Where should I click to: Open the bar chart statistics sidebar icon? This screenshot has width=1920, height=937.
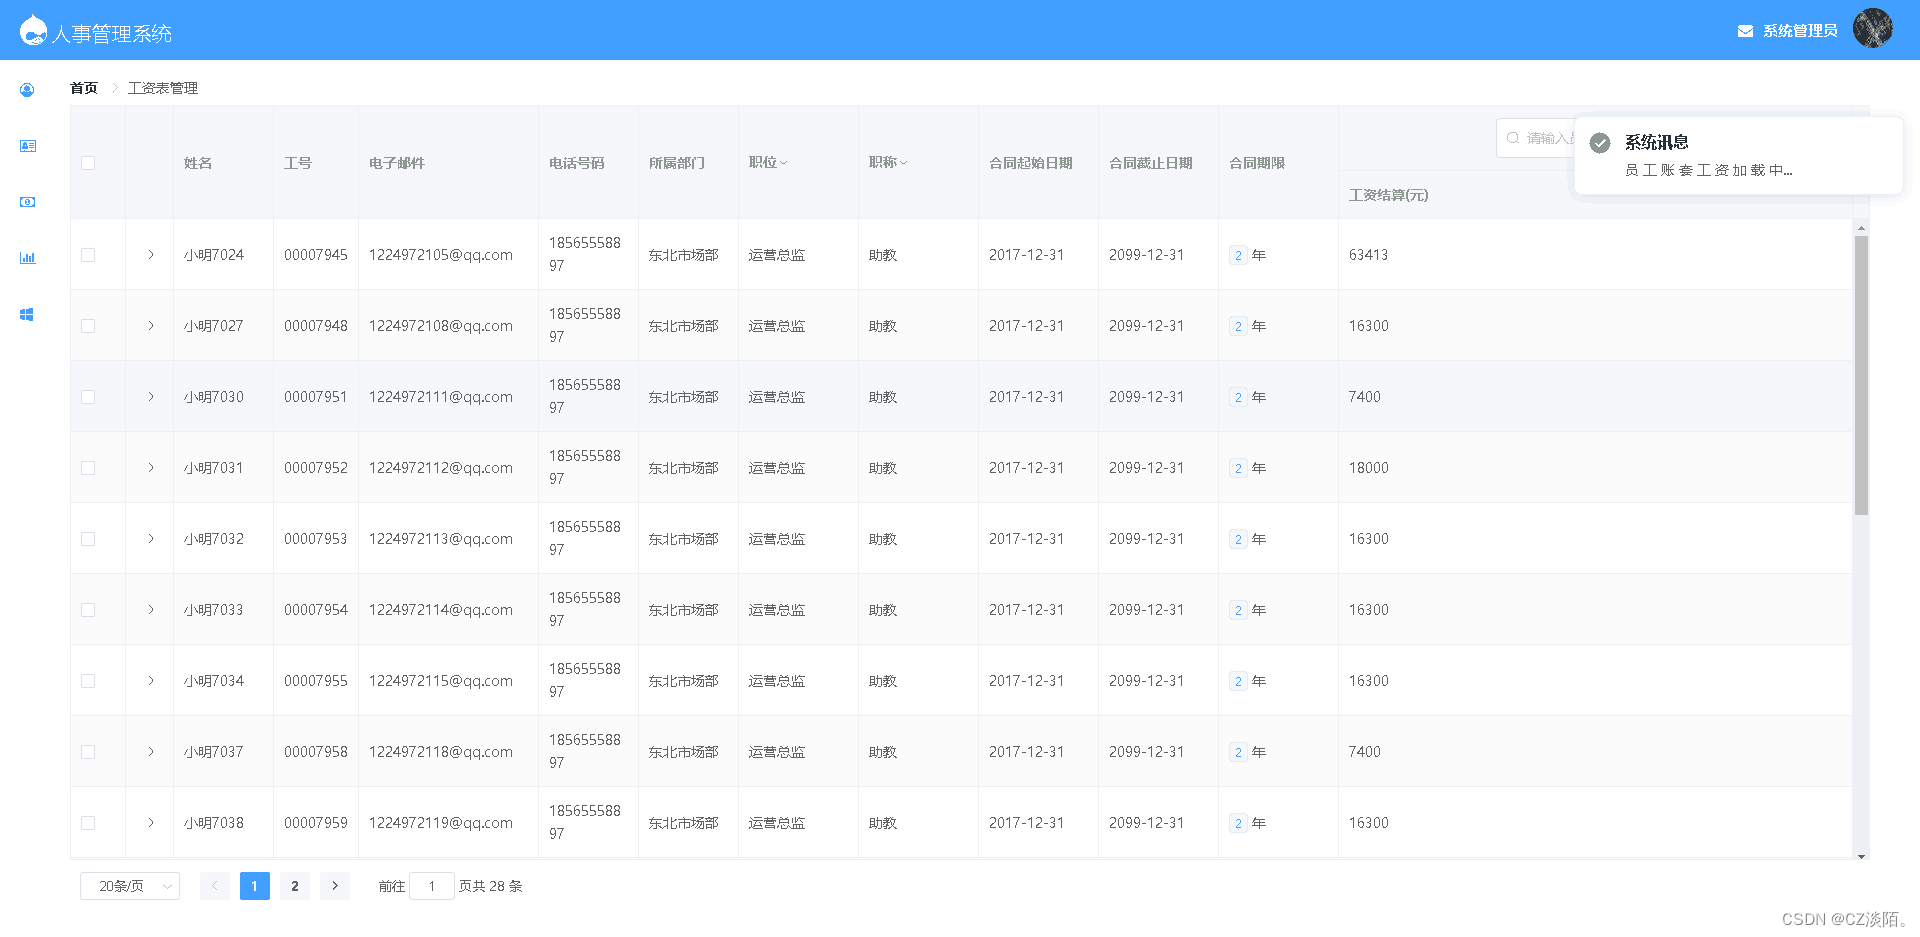pyautogui.click(x=28, y=258)
